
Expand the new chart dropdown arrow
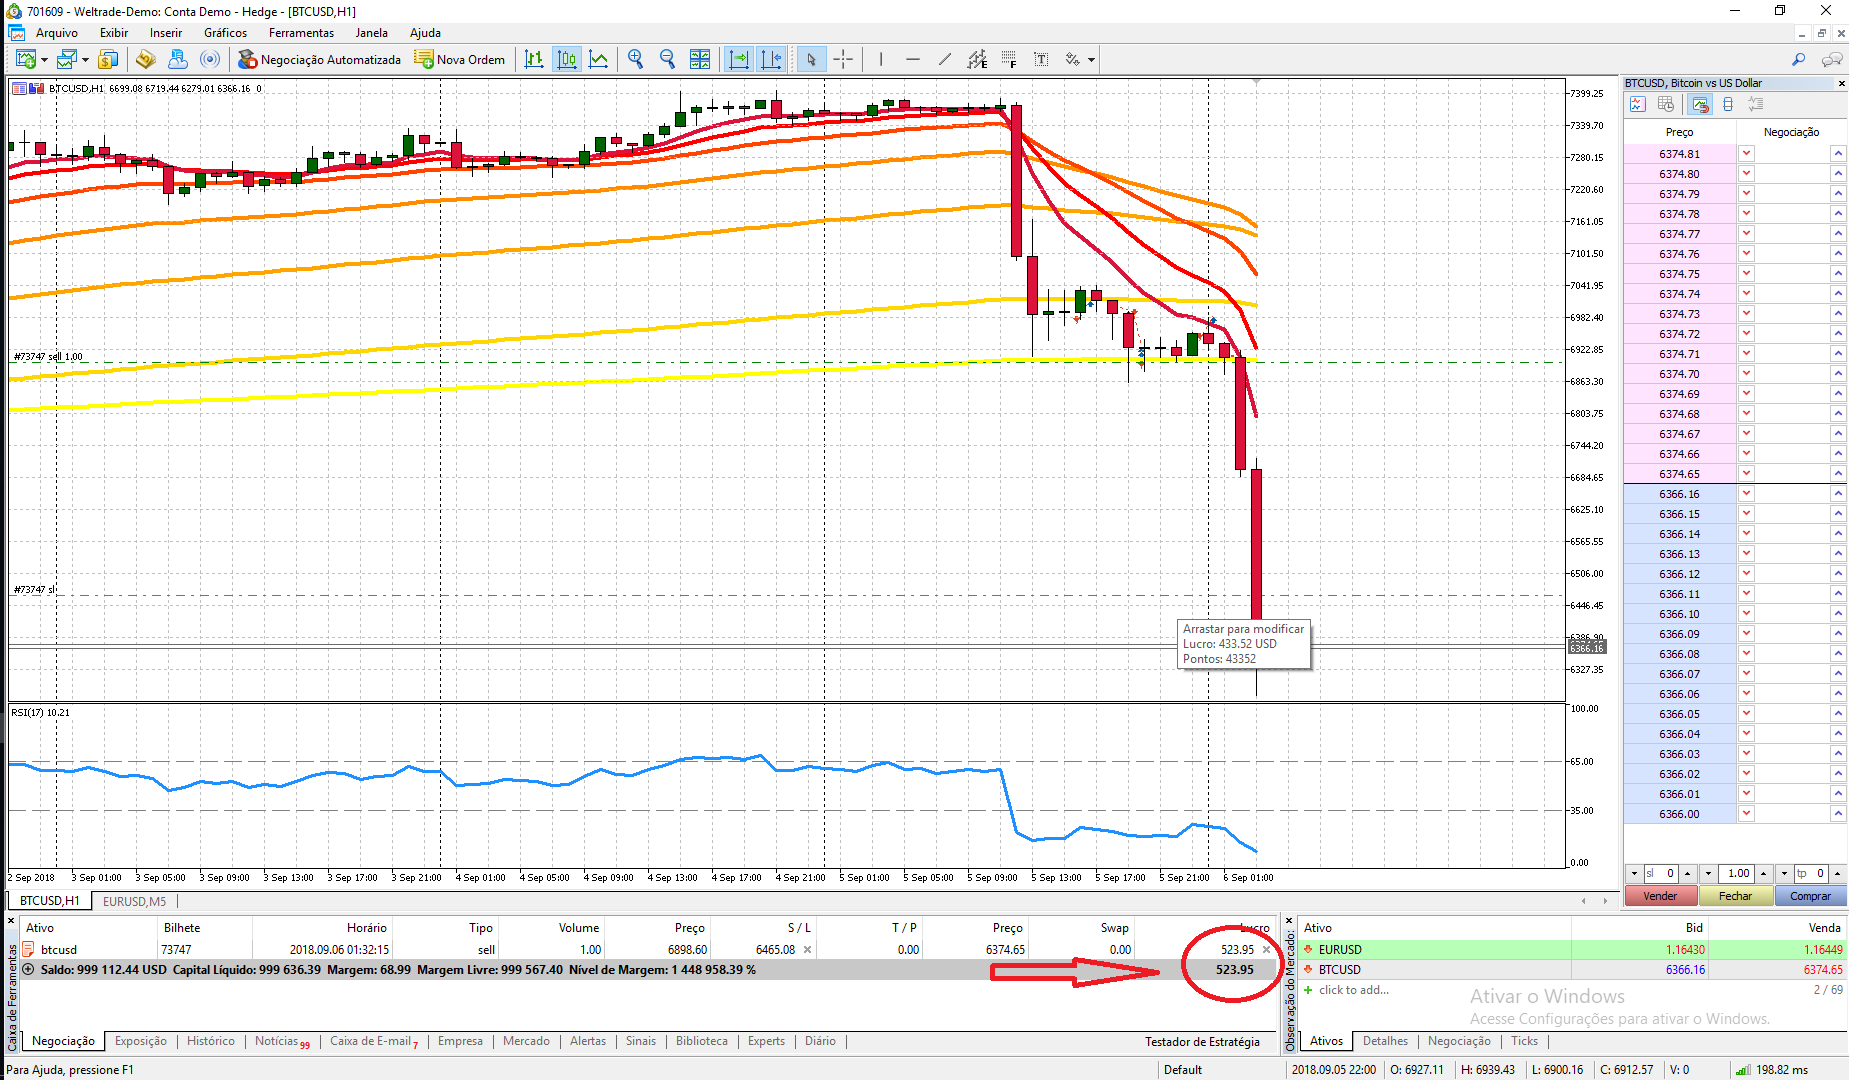[x=44, y=60]
